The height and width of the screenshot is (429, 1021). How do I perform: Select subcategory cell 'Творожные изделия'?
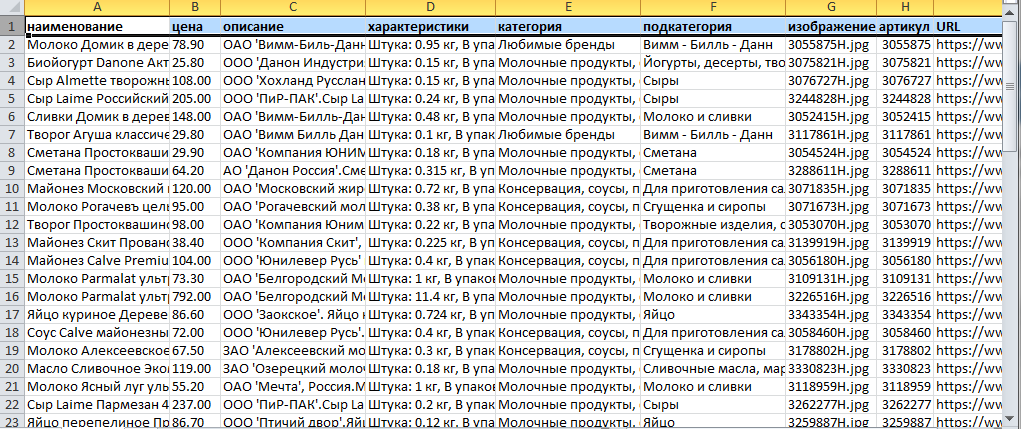tap(713, 225)
